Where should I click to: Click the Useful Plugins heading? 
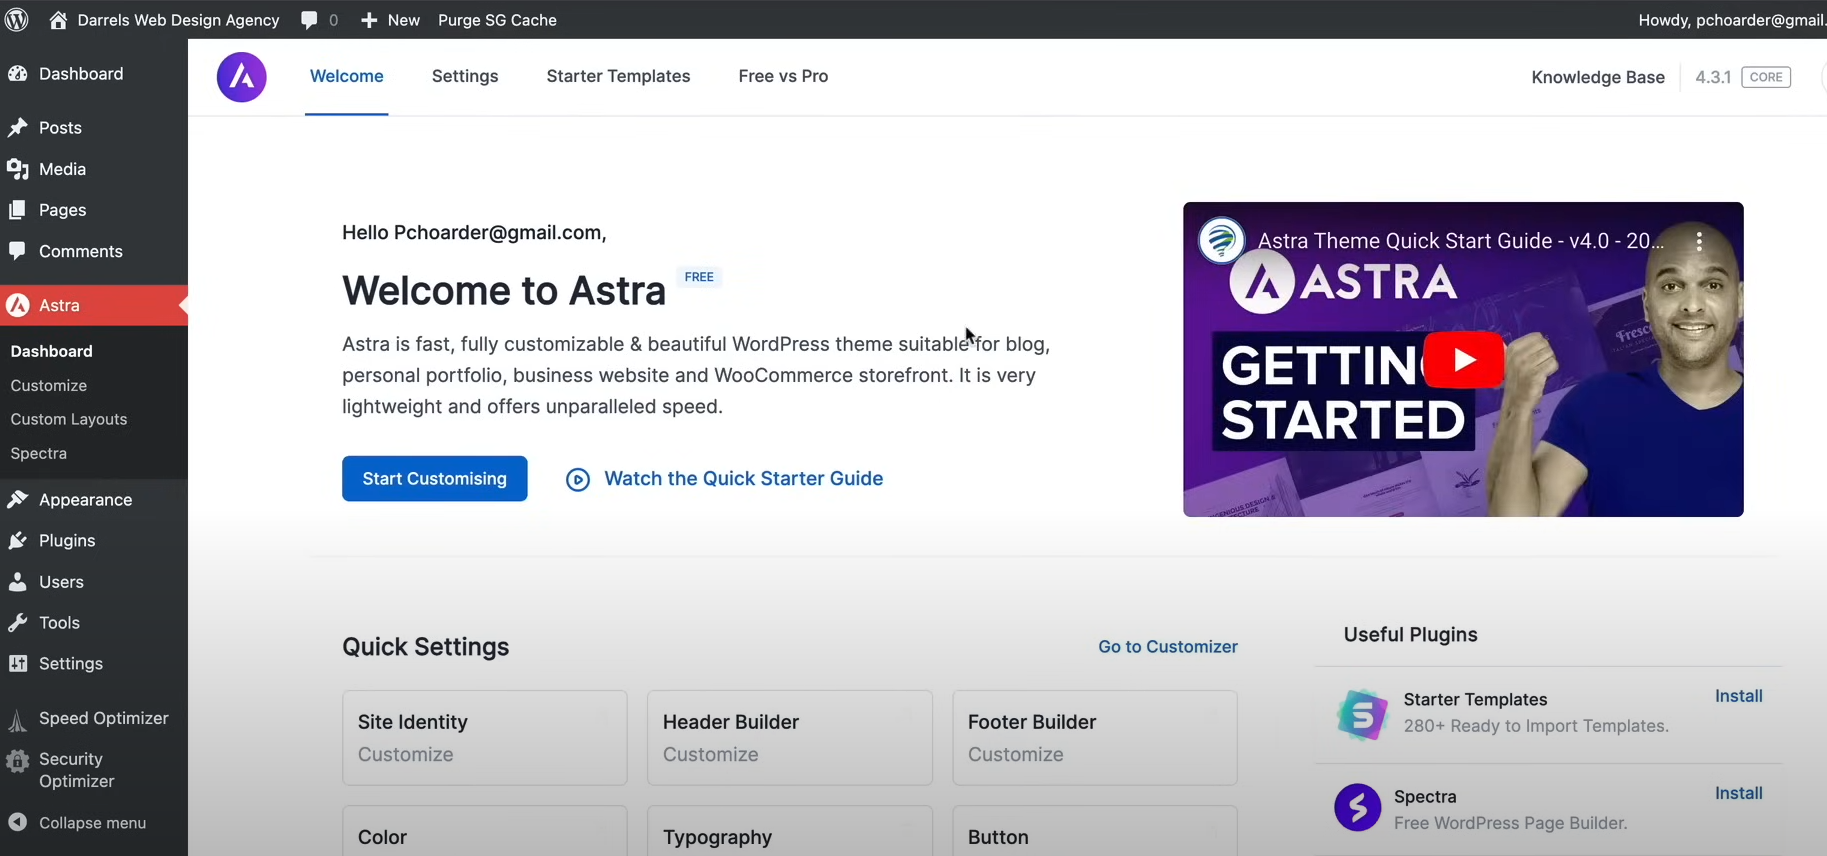tap(1410, 635)
